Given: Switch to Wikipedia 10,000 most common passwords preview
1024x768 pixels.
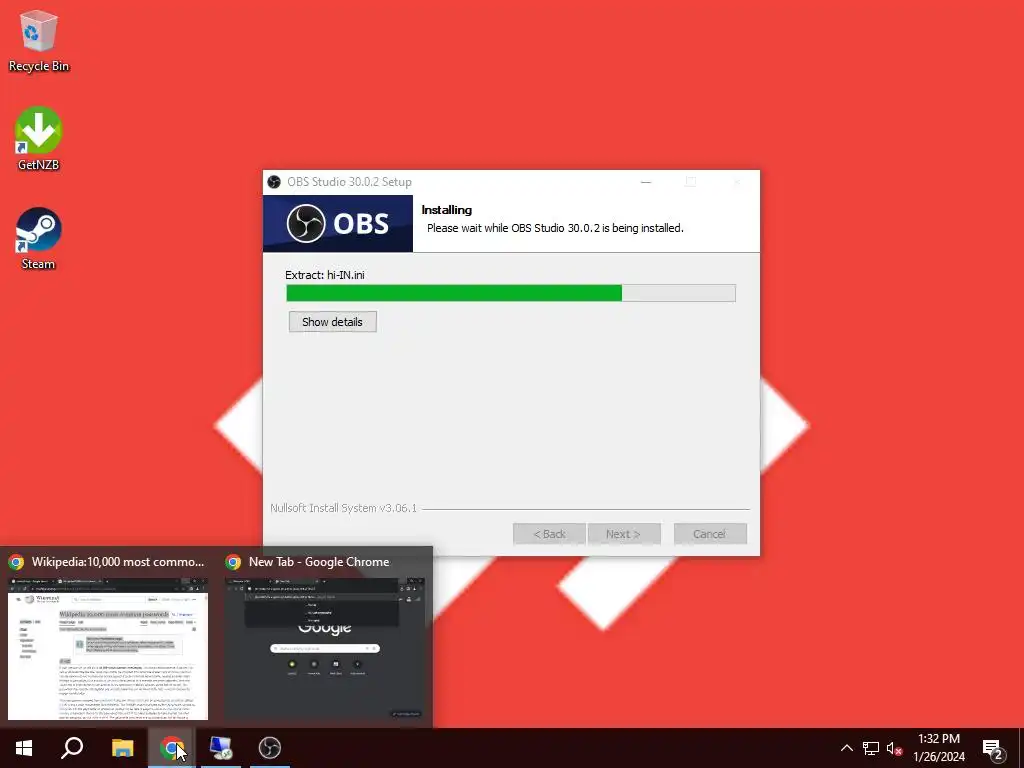Looking at the screenshot, I should [108, 648].
